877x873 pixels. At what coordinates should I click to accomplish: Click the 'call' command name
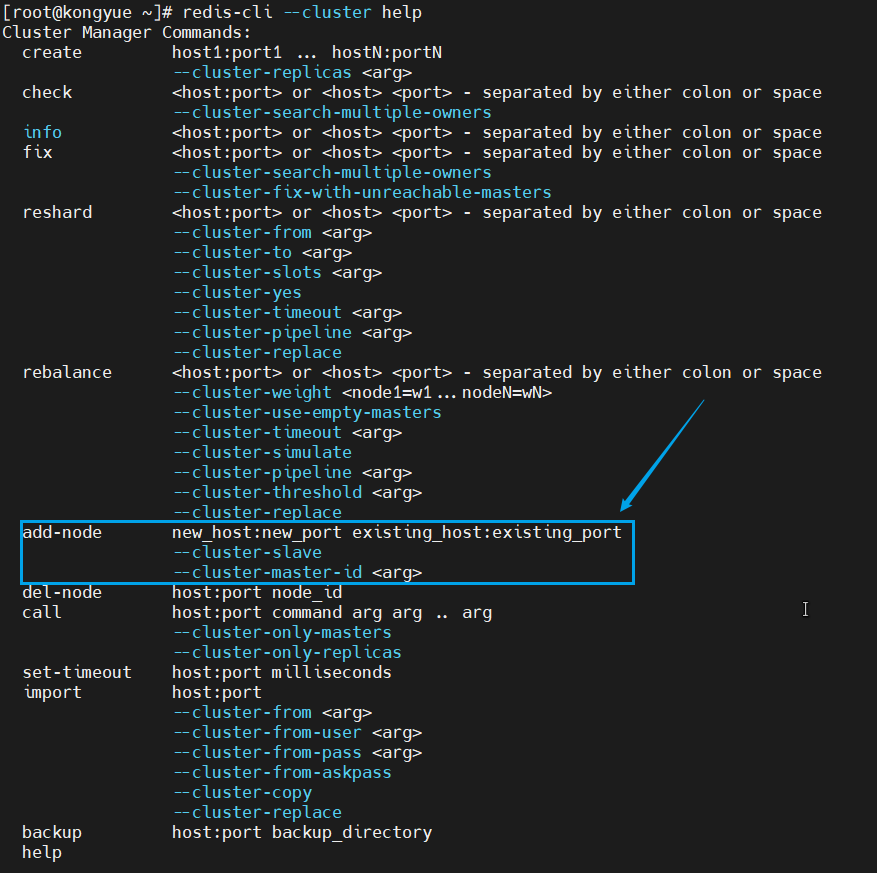[42, 612]
